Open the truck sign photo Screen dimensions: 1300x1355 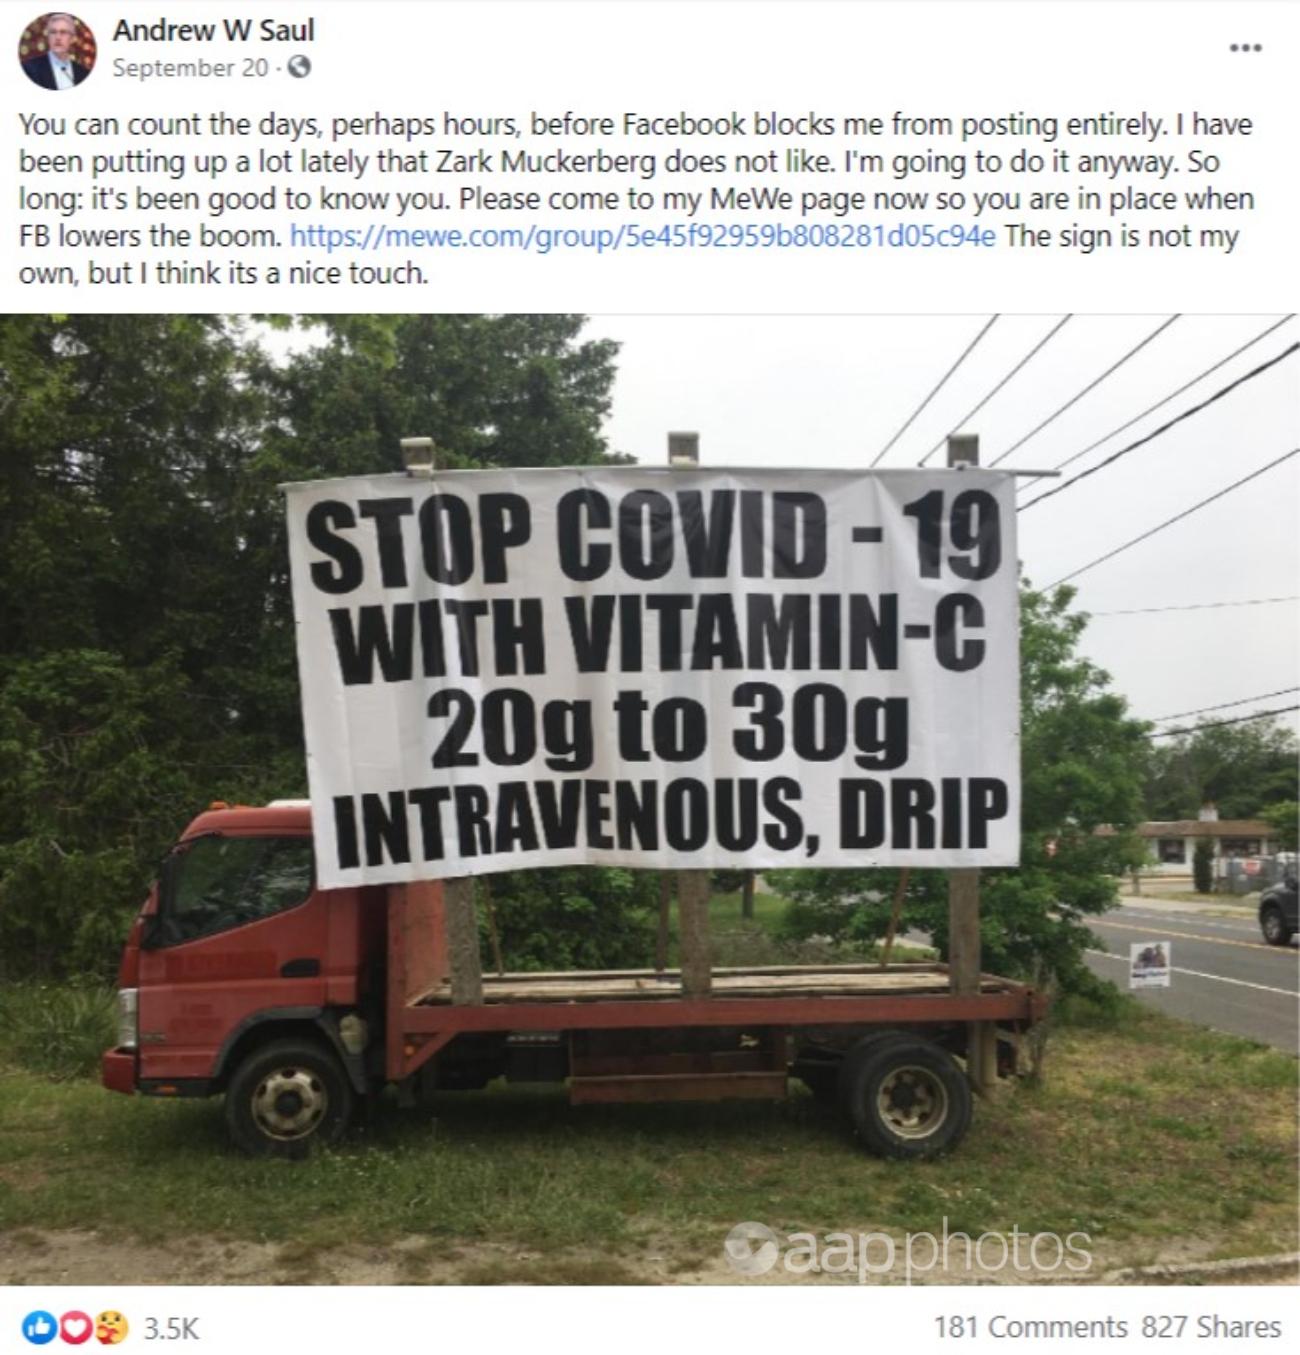(x=650, y=799)
